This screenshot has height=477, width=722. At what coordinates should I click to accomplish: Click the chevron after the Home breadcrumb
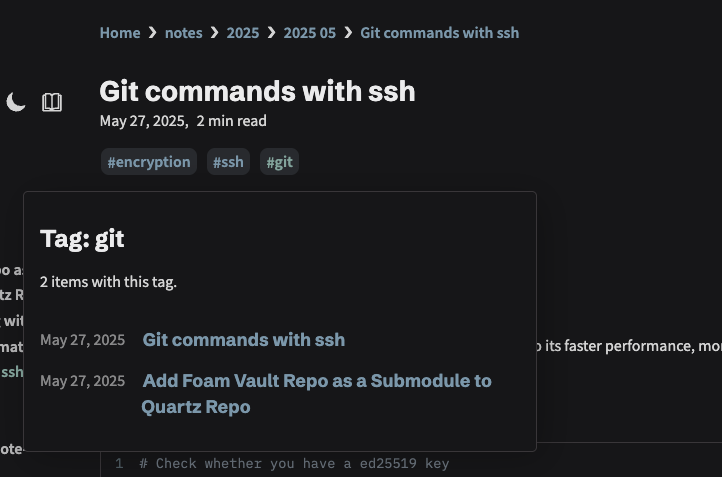(152, 33)
